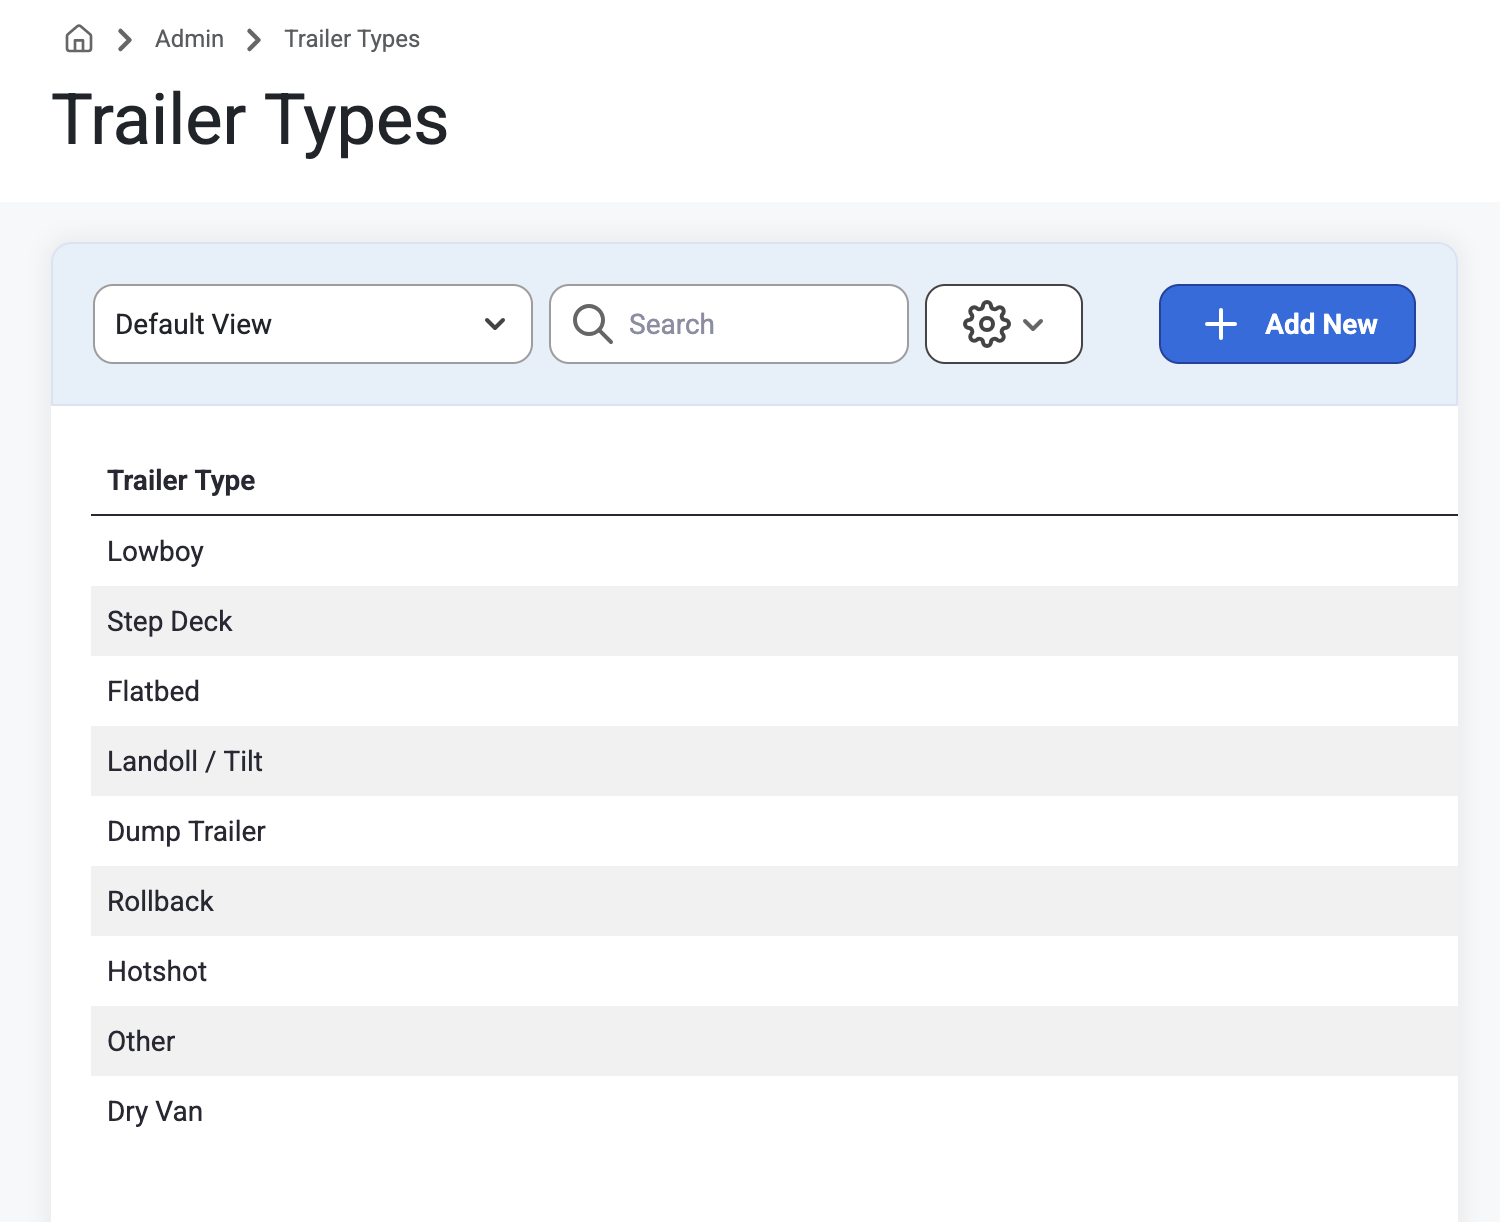1500x1222 pixels.
Task: Click the Default View dropdown arrow
Action: [495, 324]
